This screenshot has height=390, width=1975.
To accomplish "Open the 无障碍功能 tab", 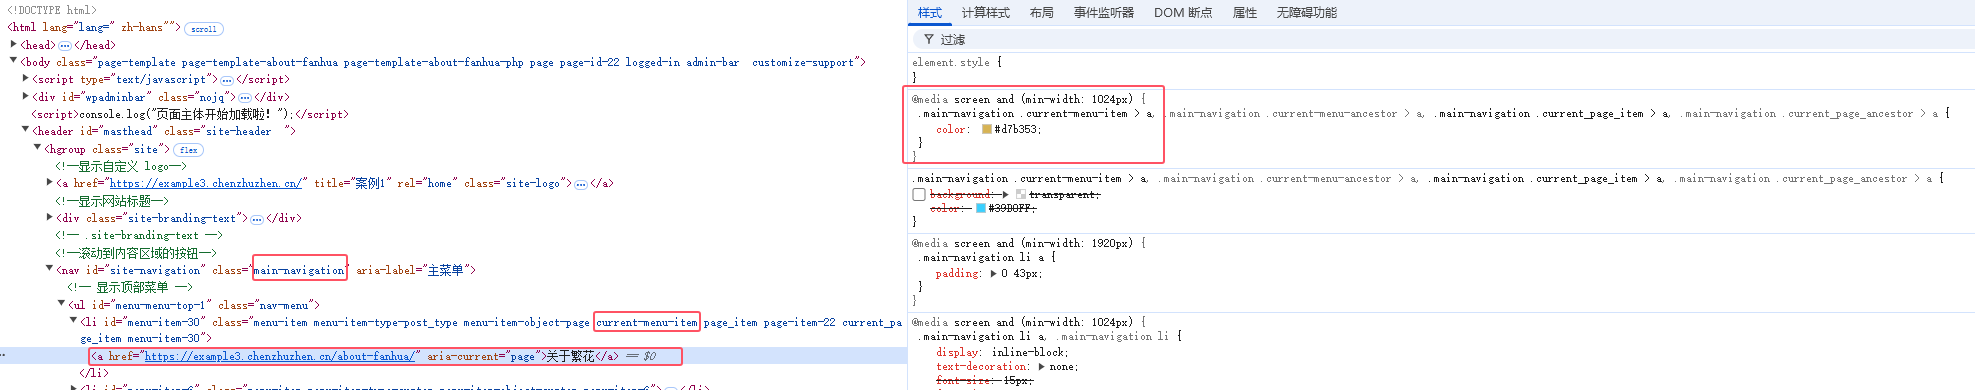I will [1307, 13].
